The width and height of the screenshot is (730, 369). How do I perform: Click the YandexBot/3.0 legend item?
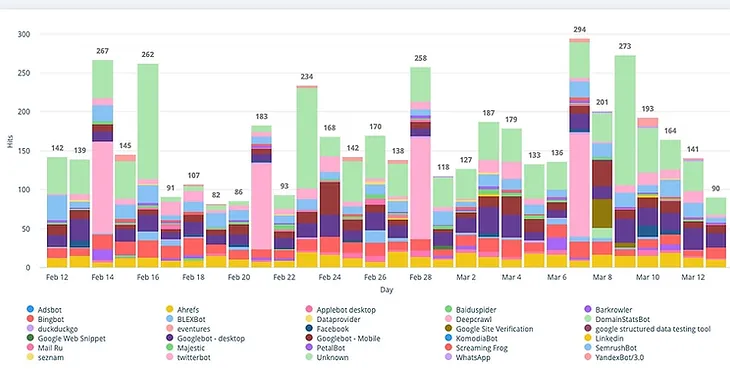[615, 357]
